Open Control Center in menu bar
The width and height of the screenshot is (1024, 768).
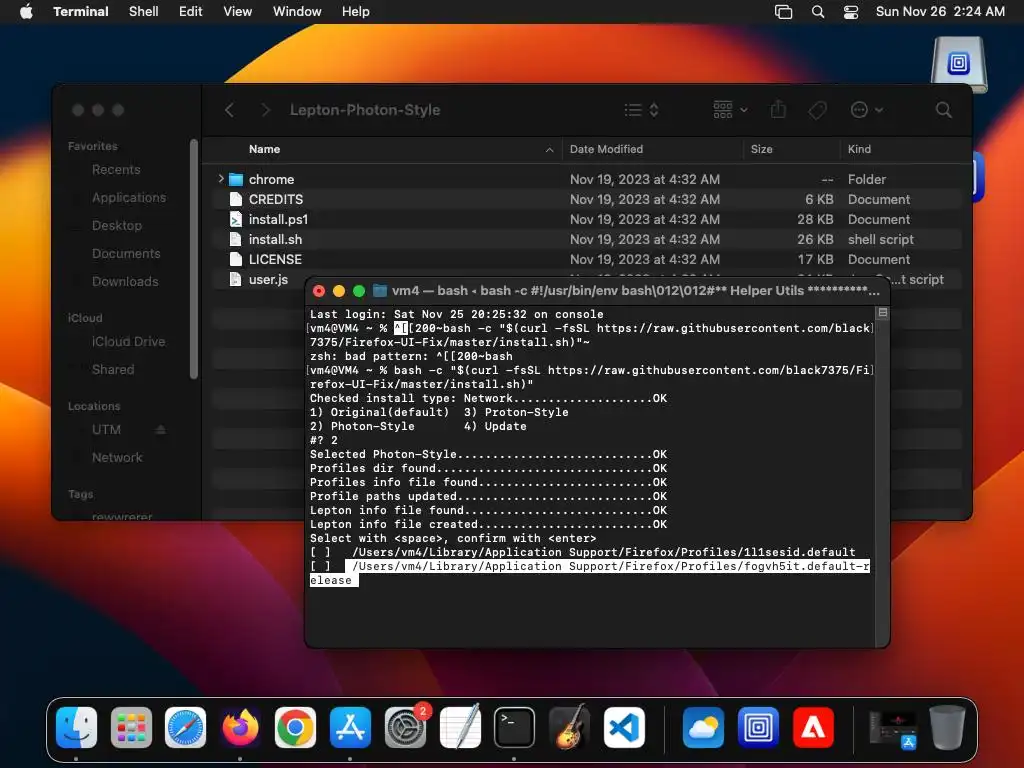851,12
